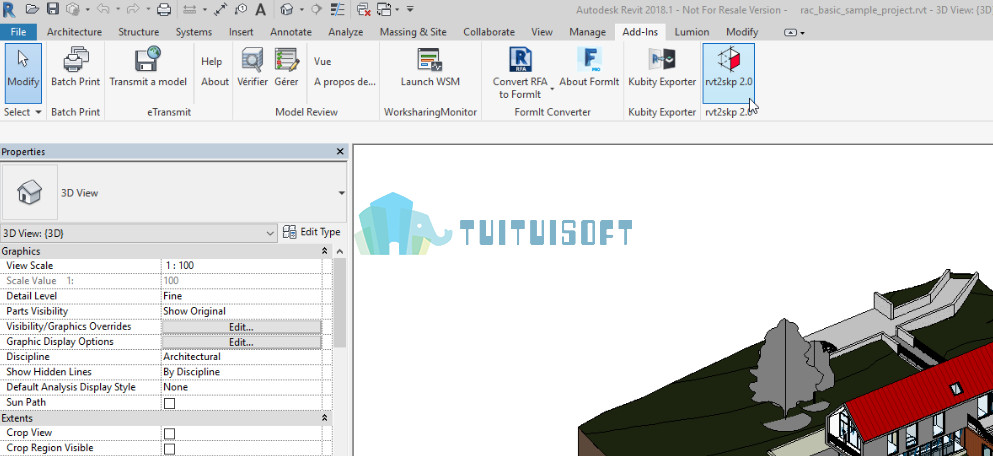
Task: Open the Switch Windows dropdown arrow
Action: pos(397,10)
